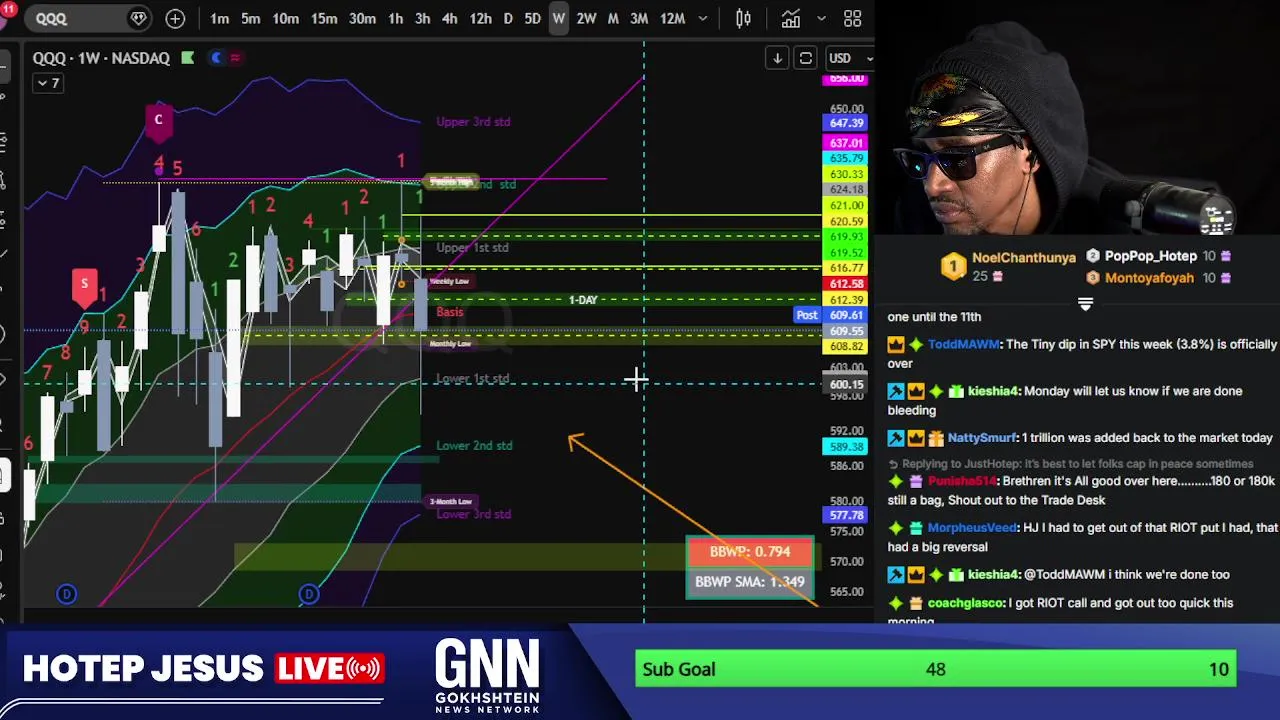Click the Basis band label
The width and height of the screenshot is (1280, 720).
pos(449,312)
